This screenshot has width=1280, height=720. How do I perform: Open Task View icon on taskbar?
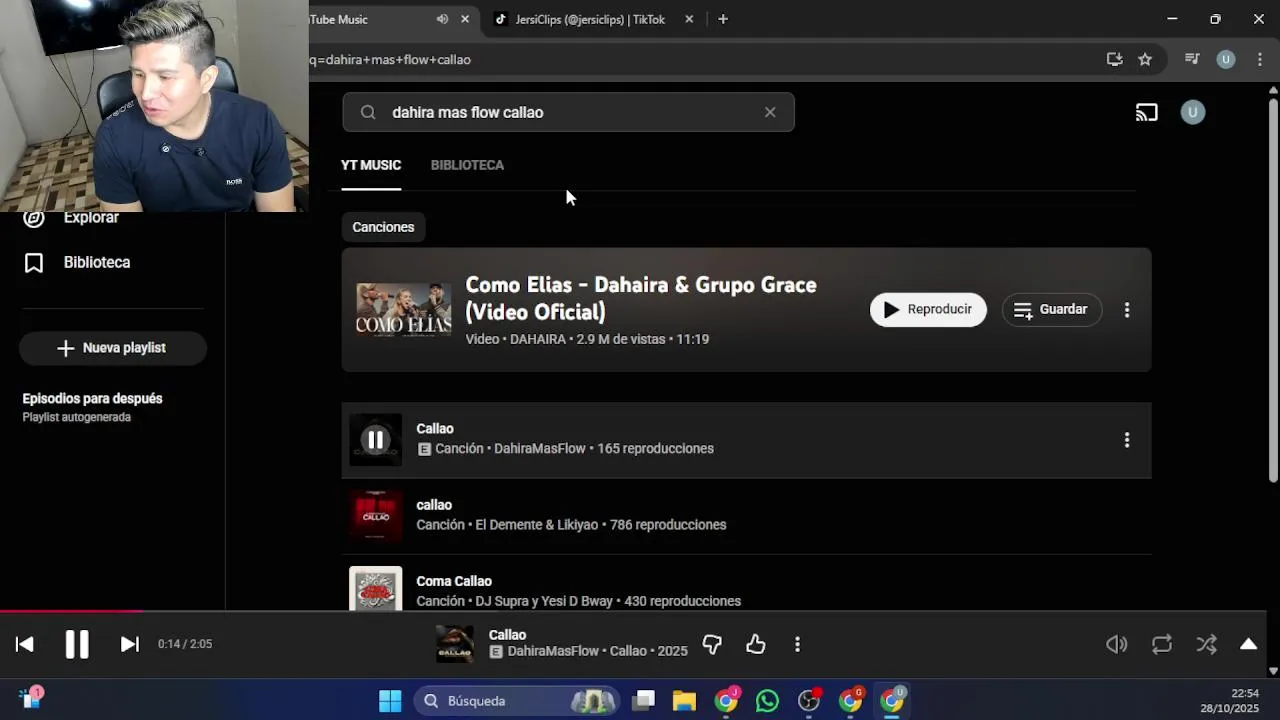[x=644, y=701]
